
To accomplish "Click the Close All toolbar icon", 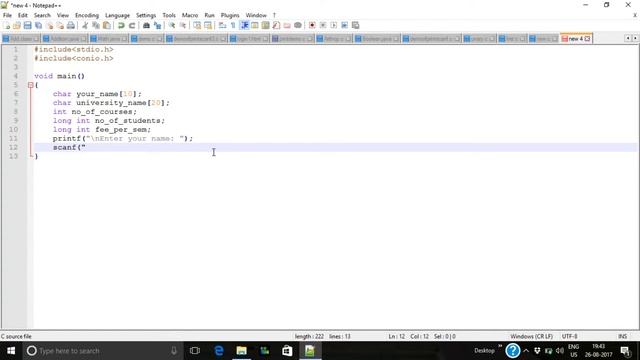I will pos(60,25).
